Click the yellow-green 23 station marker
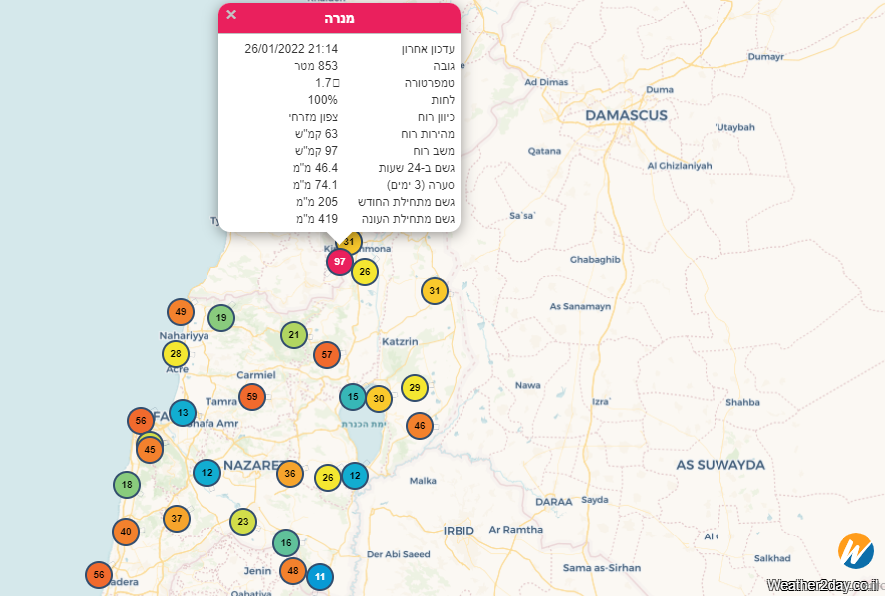Screen dimensions: 885x596 coord(243,522)
